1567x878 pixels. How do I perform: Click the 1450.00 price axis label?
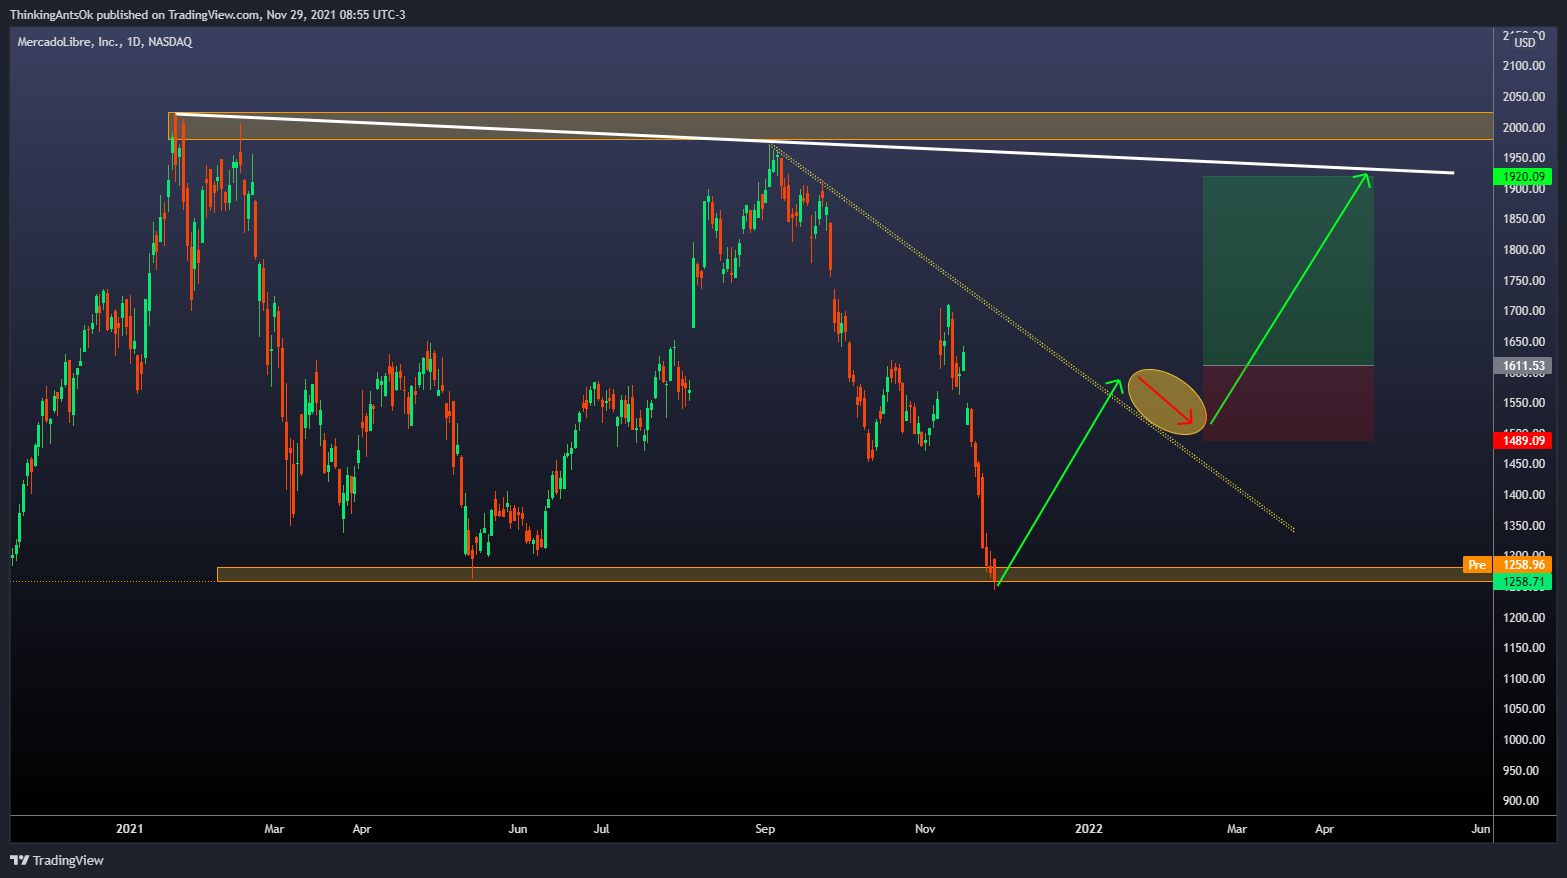click(x=1524, y=464)
